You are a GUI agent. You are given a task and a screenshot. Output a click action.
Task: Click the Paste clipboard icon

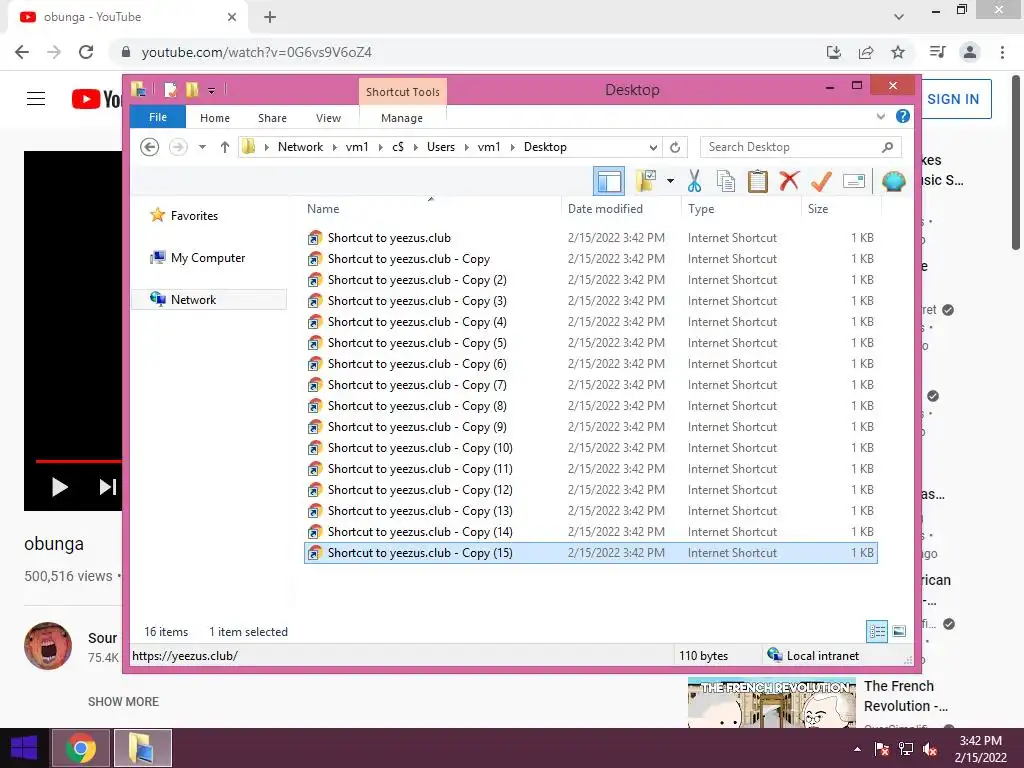pyautogui.click(x=758, y=181)
